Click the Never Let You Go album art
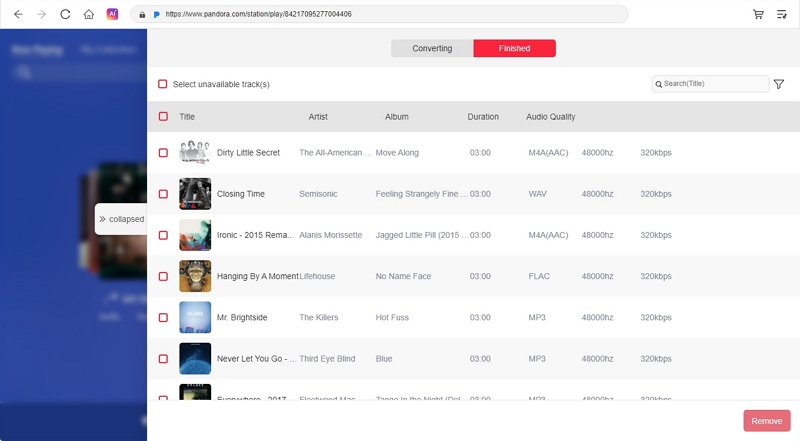 pyautogui.click(x=195, y=359)
